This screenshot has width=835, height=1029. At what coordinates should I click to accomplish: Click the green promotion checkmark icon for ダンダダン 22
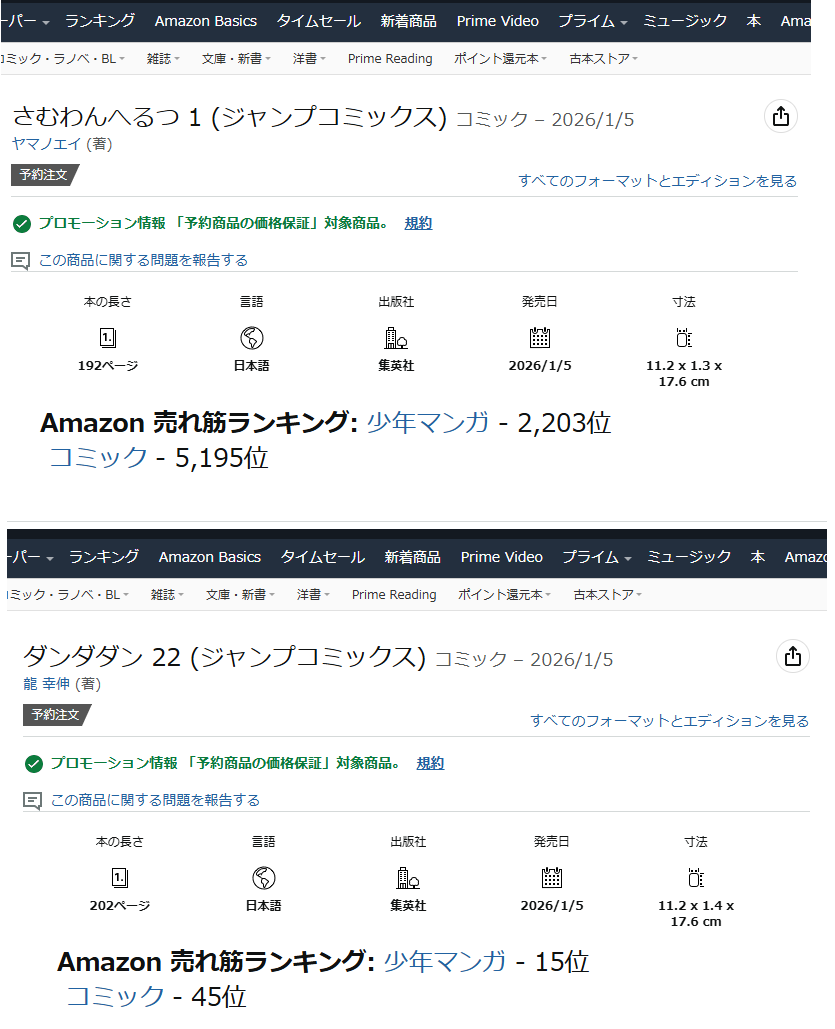click(x=34, y=764)
